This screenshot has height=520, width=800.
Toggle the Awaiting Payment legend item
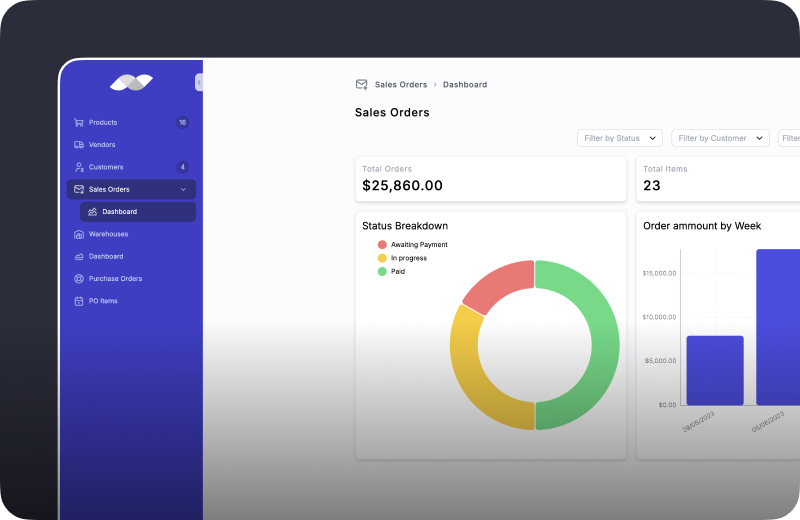click(x=412, y=245)
